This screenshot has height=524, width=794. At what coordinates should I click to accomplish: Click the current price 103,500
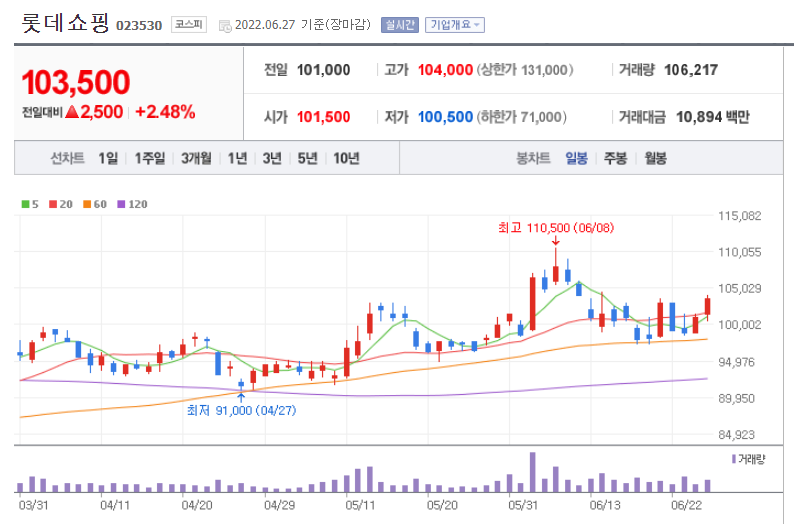point(76,82)
